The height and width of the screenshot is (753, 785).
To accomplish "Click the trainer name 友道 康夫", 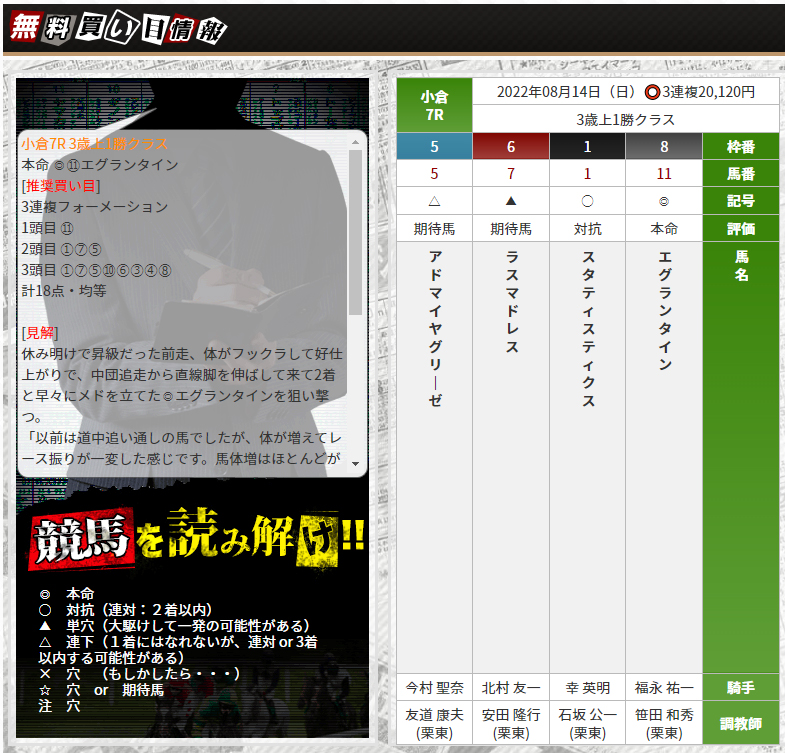I will pyautogui.click(x=434, y=724).
